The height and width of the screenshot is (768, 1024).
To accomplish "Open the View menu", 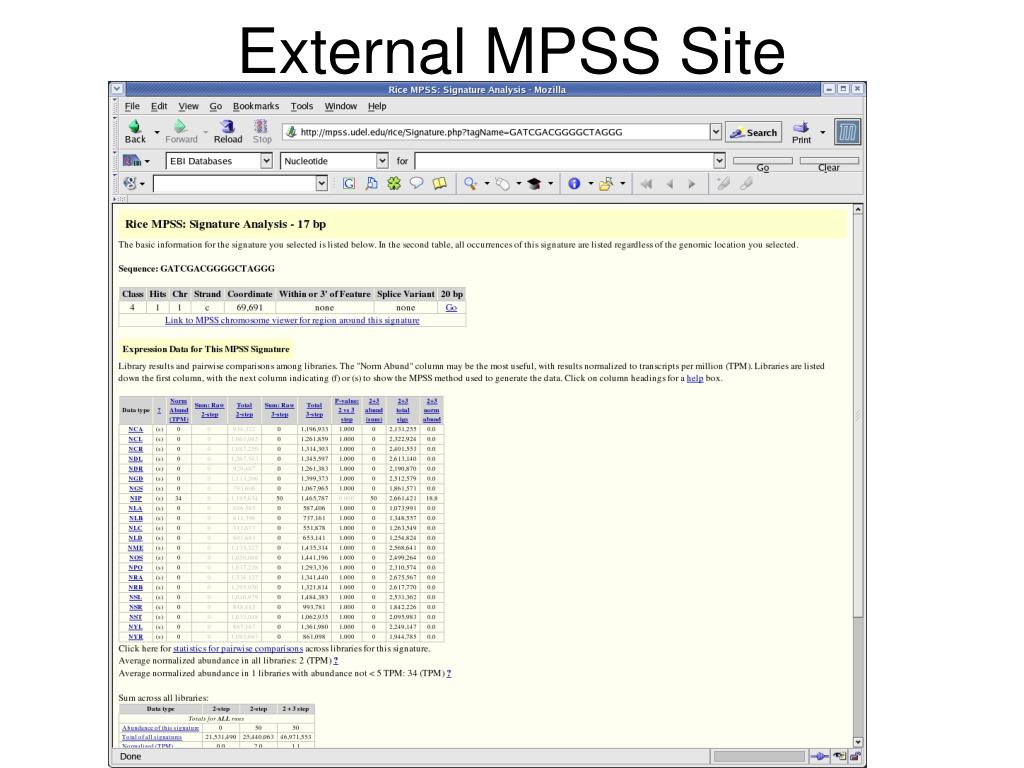I will pyautogui.click(x=188, y=106).
